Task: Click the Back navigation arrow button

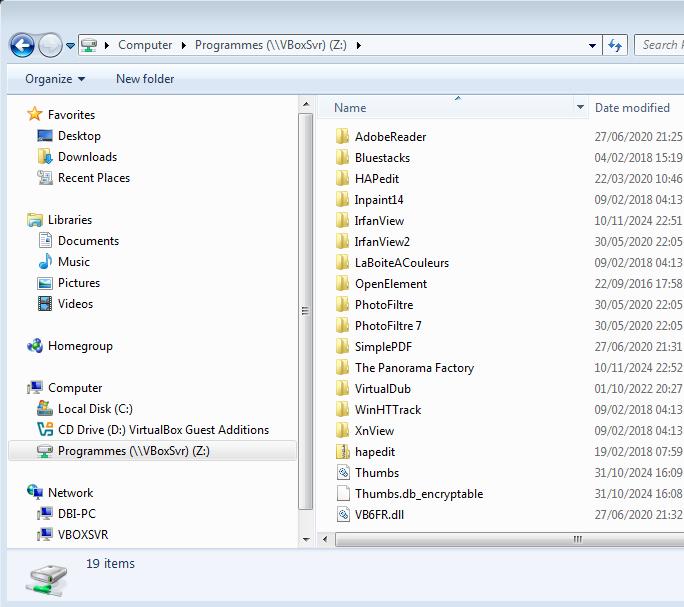Action: click(22, 45)
